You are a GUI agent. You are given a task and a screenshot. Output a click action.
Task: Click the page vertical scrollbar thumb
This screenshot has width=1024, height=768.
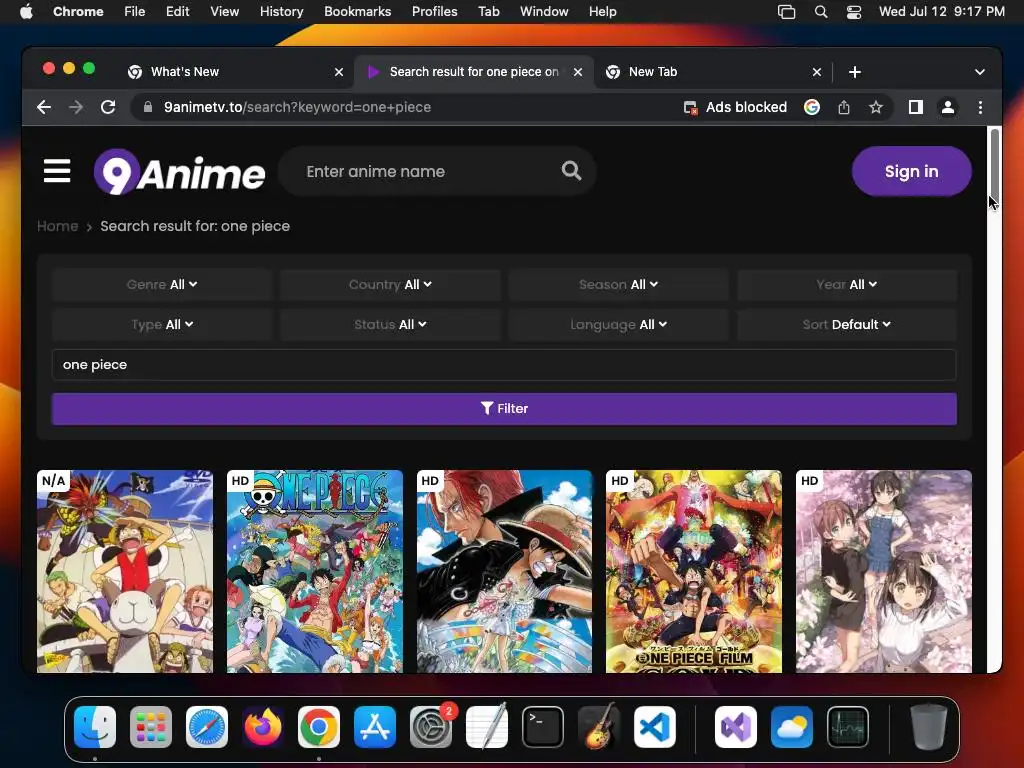coord(995,168)
